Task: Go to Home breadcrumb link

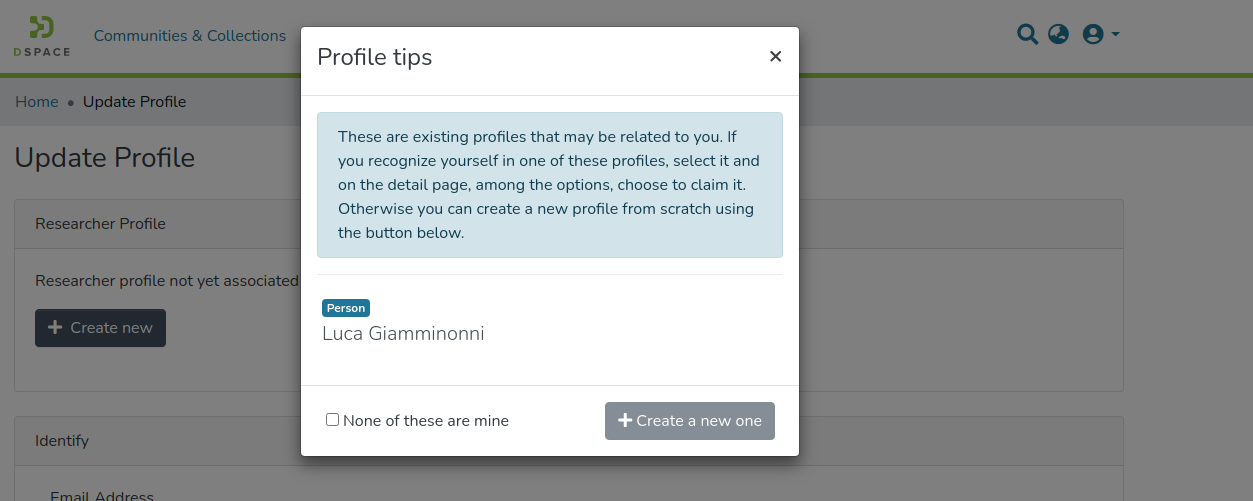Action: tap(37, 102)
